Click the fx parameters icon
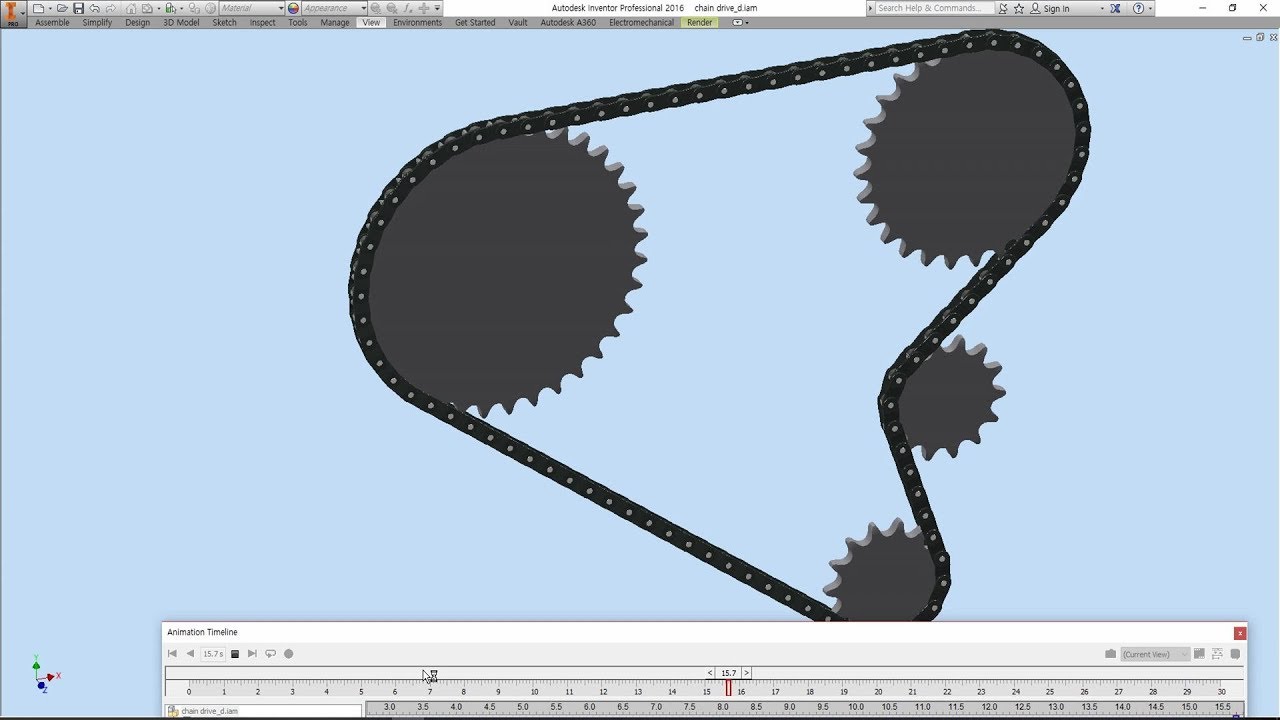The height and width of the screenshot is (720, 1280). coord(406,8)
